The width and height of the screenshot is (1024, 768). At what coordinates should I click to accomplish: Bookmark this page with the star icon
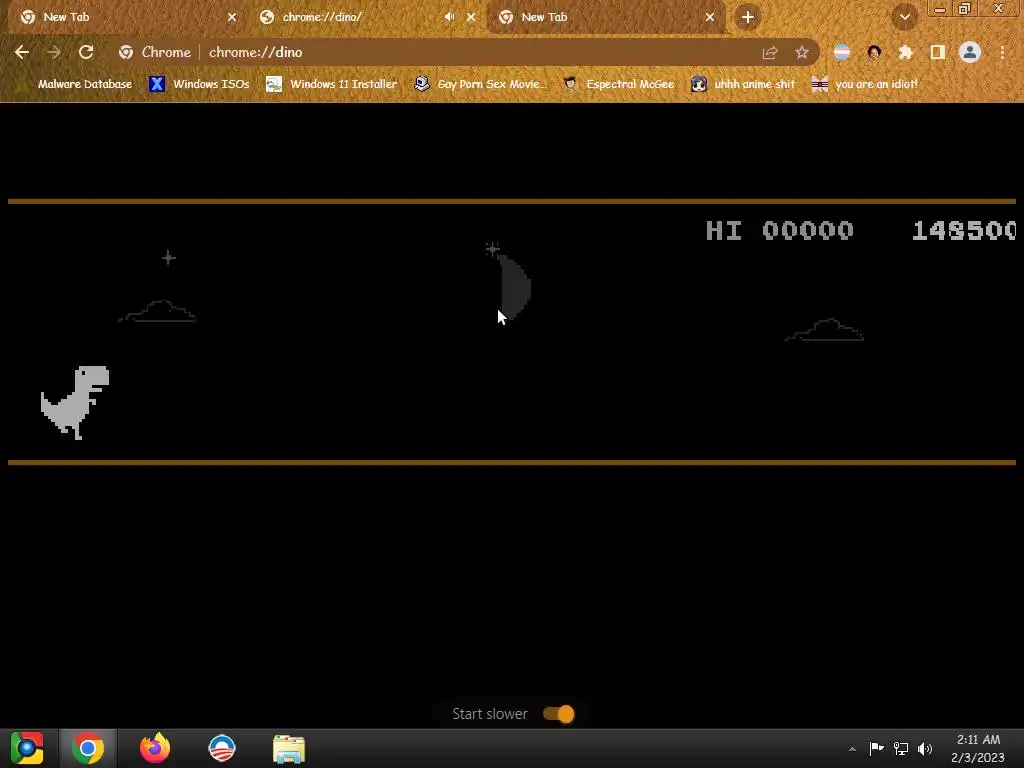pos(802,52)
